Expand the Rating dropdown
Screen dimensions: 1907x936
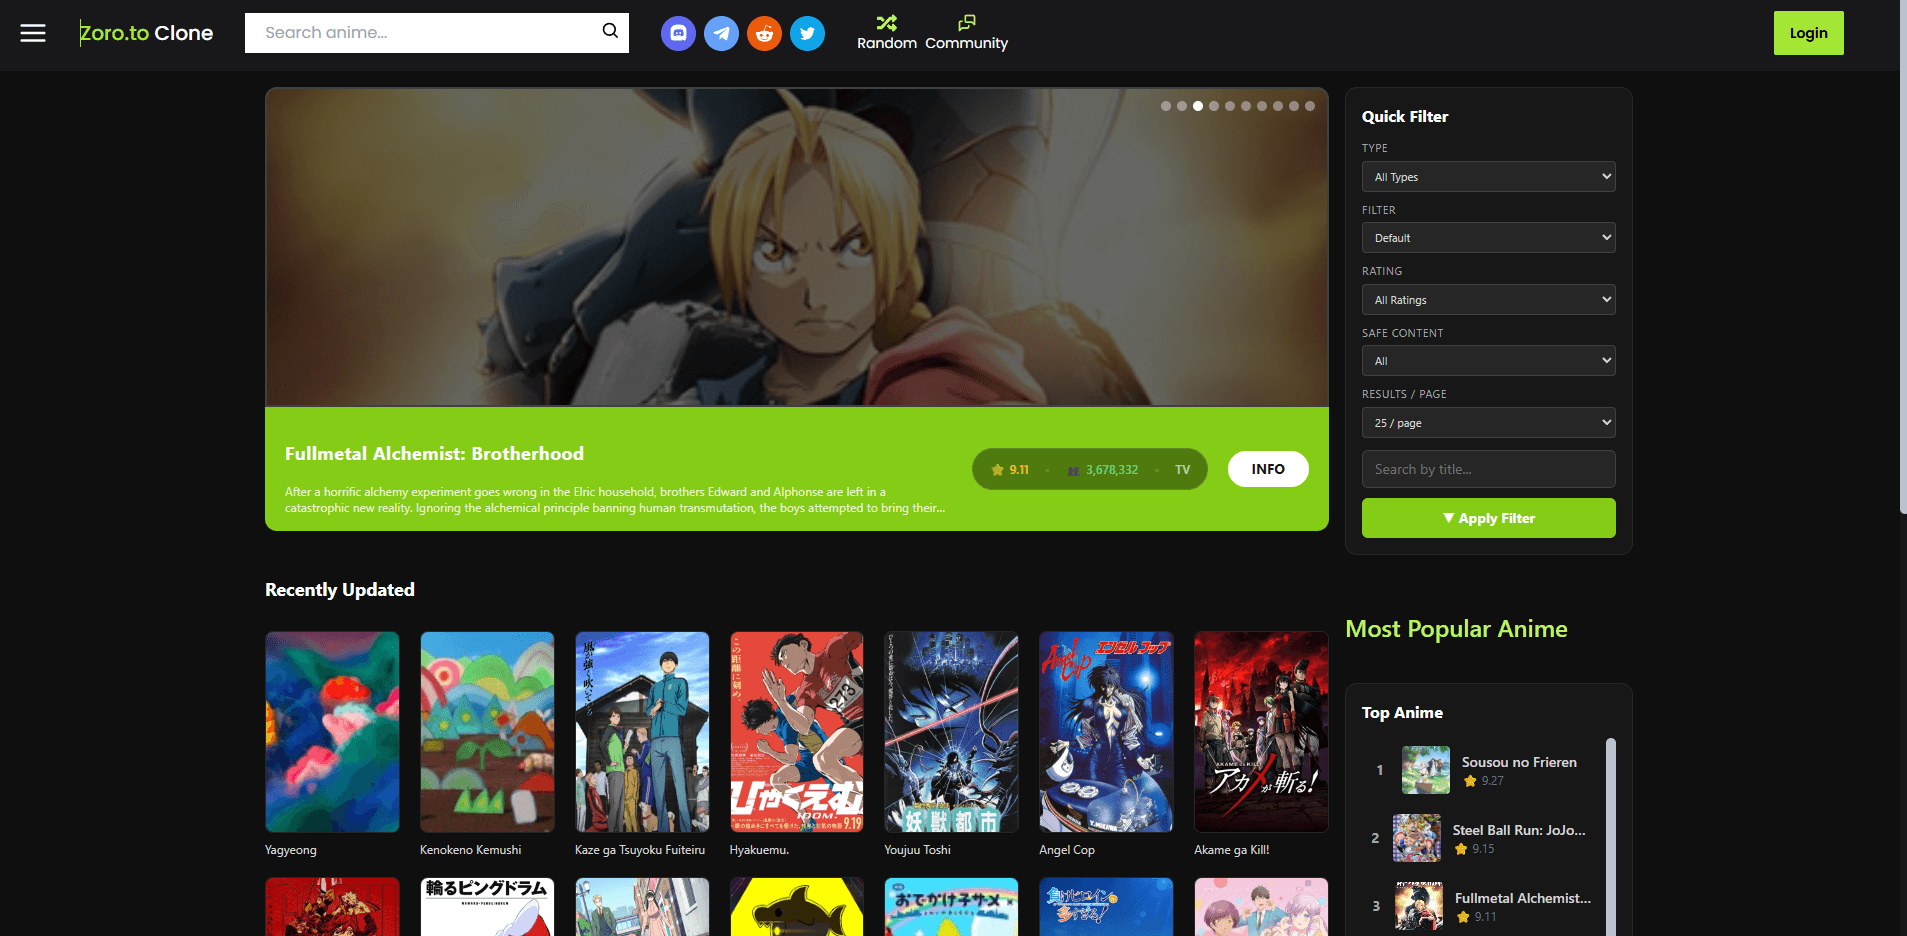(1488, 300)
